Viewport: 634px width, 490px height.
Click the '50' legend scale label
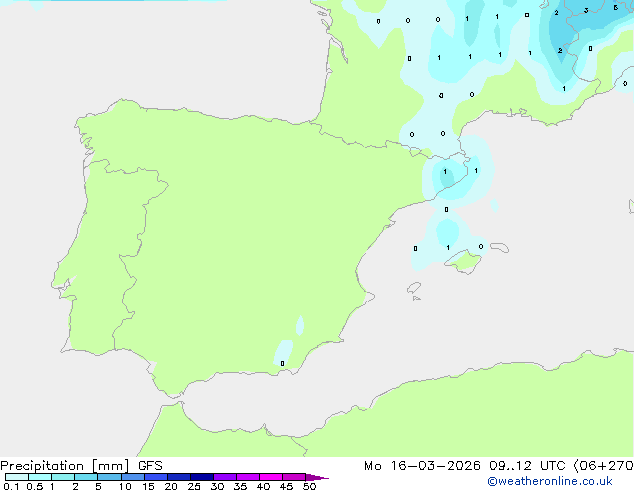pos(309,486)
